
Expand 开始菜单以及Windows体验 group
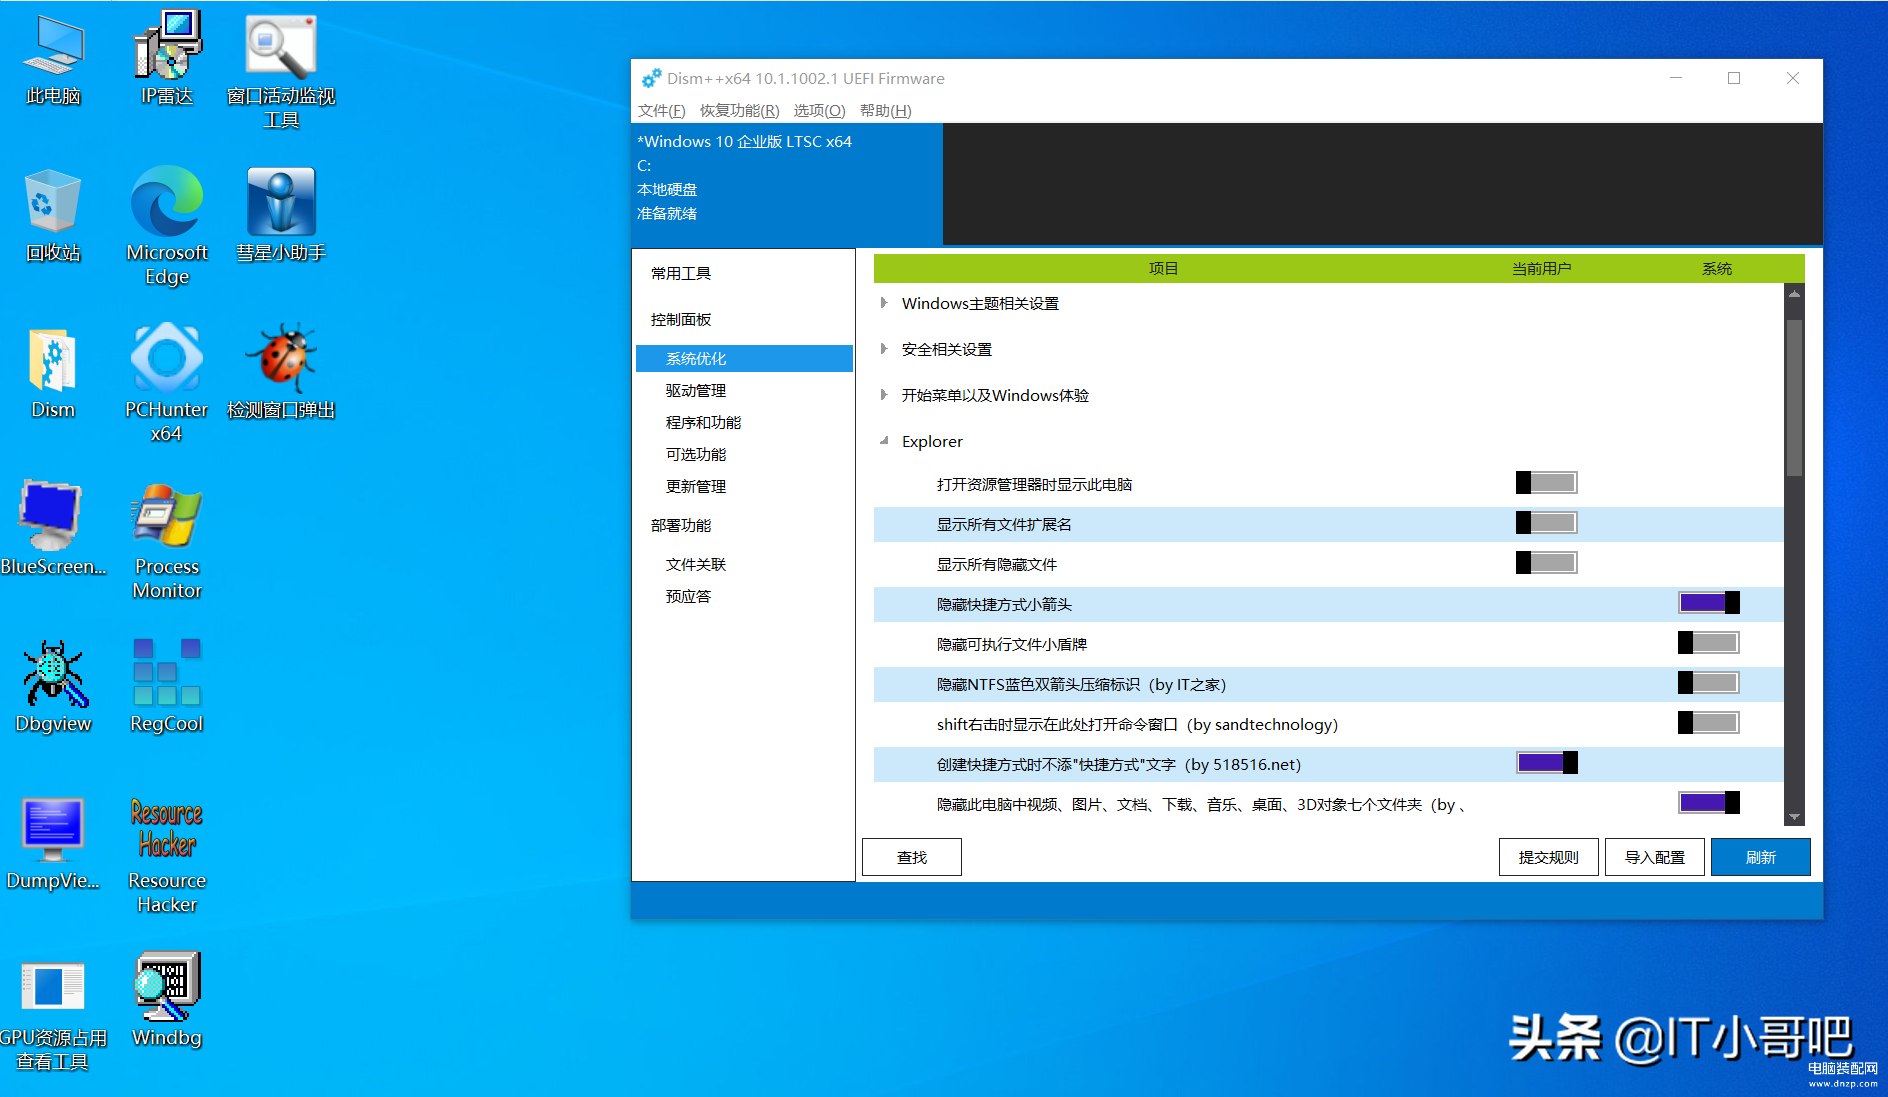pos(884,395)
